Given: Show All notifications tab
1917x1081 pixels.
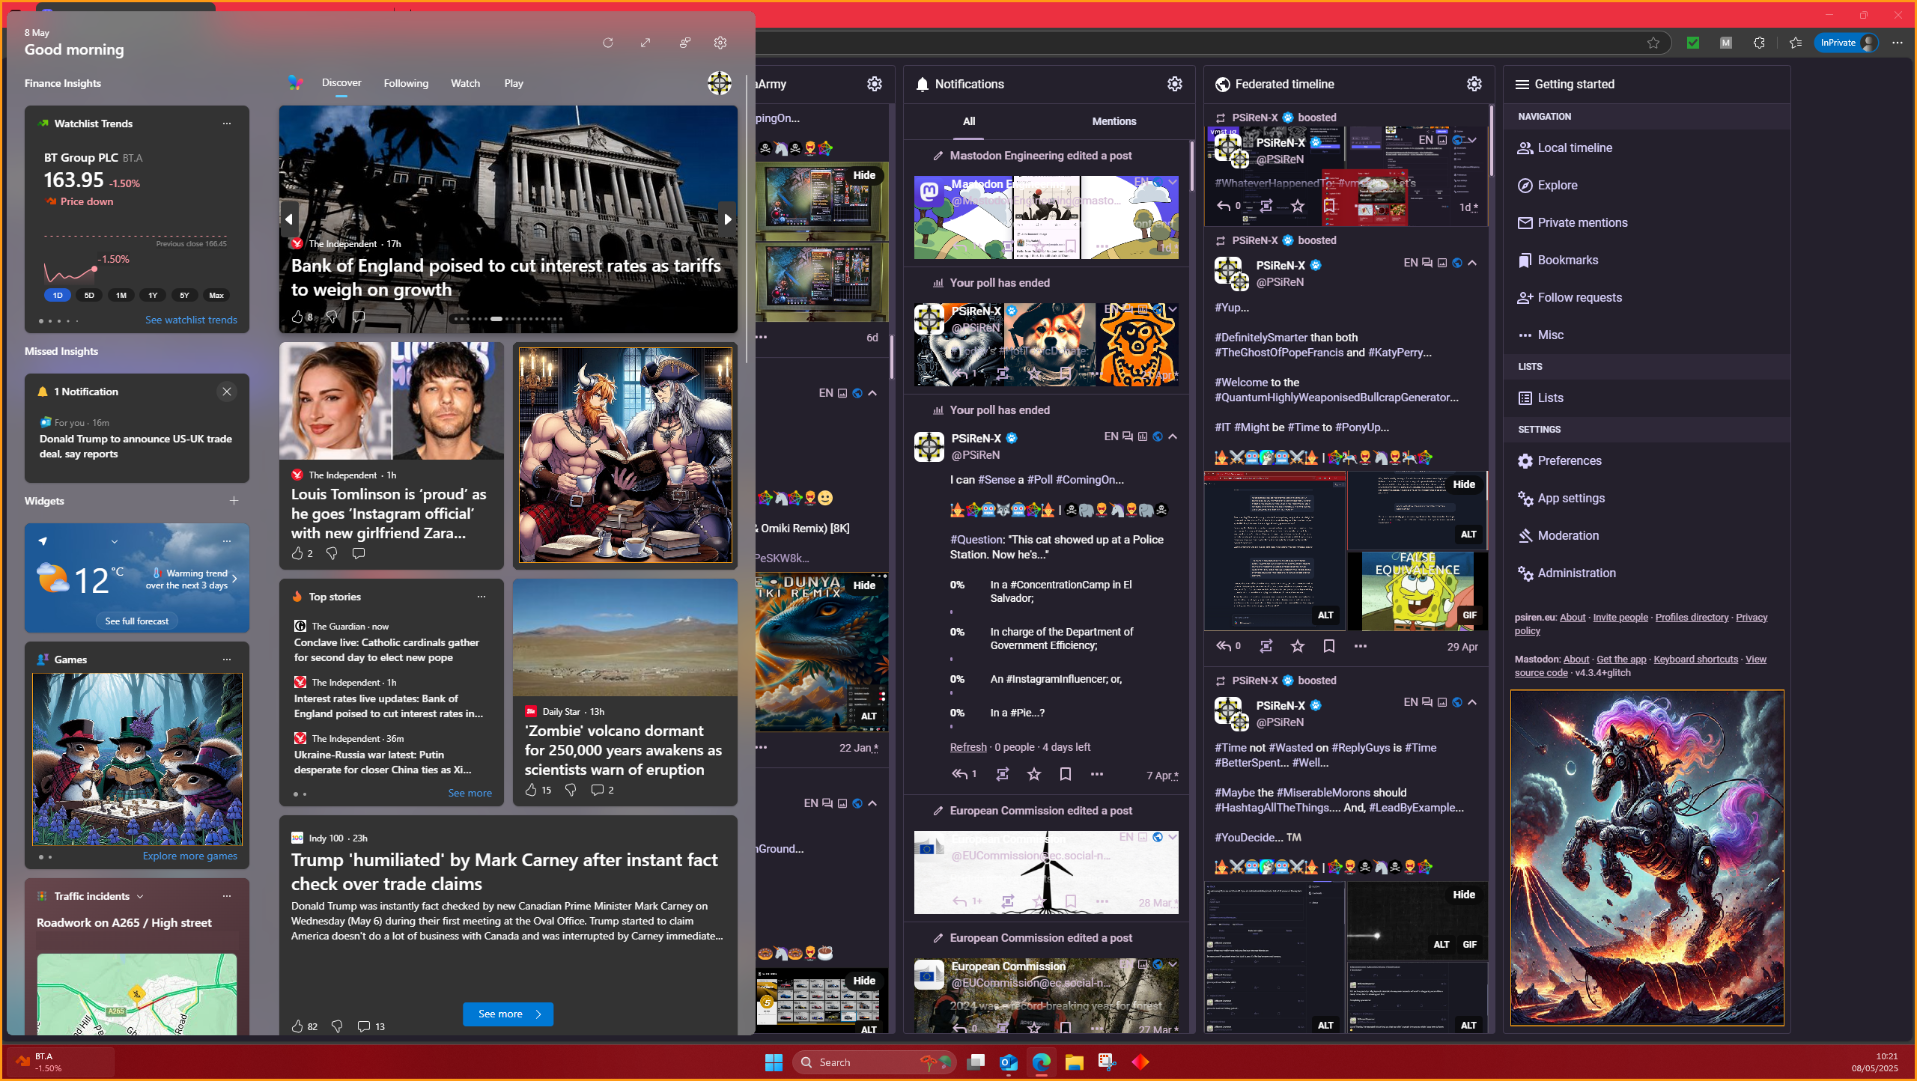Looking at the screenshot, I should point(969,121).
